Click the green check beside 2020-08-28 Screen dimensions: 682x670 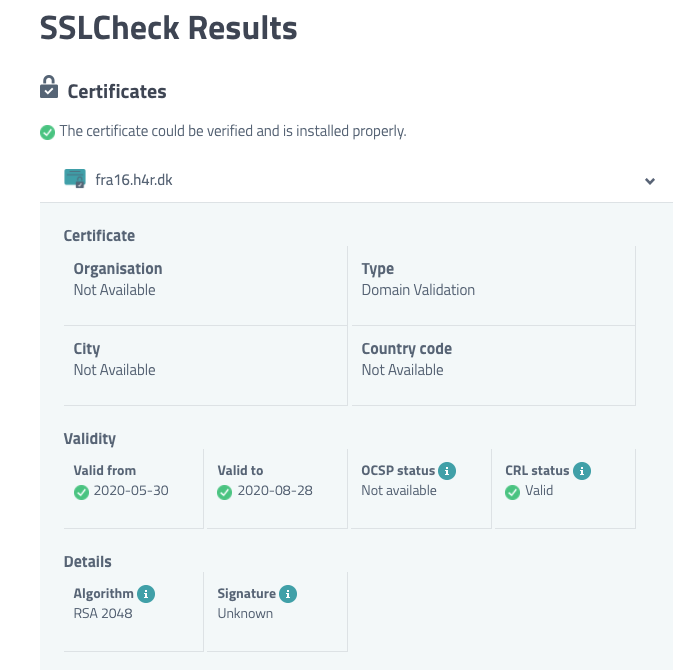pyautogui.click(x=225, y=492)
